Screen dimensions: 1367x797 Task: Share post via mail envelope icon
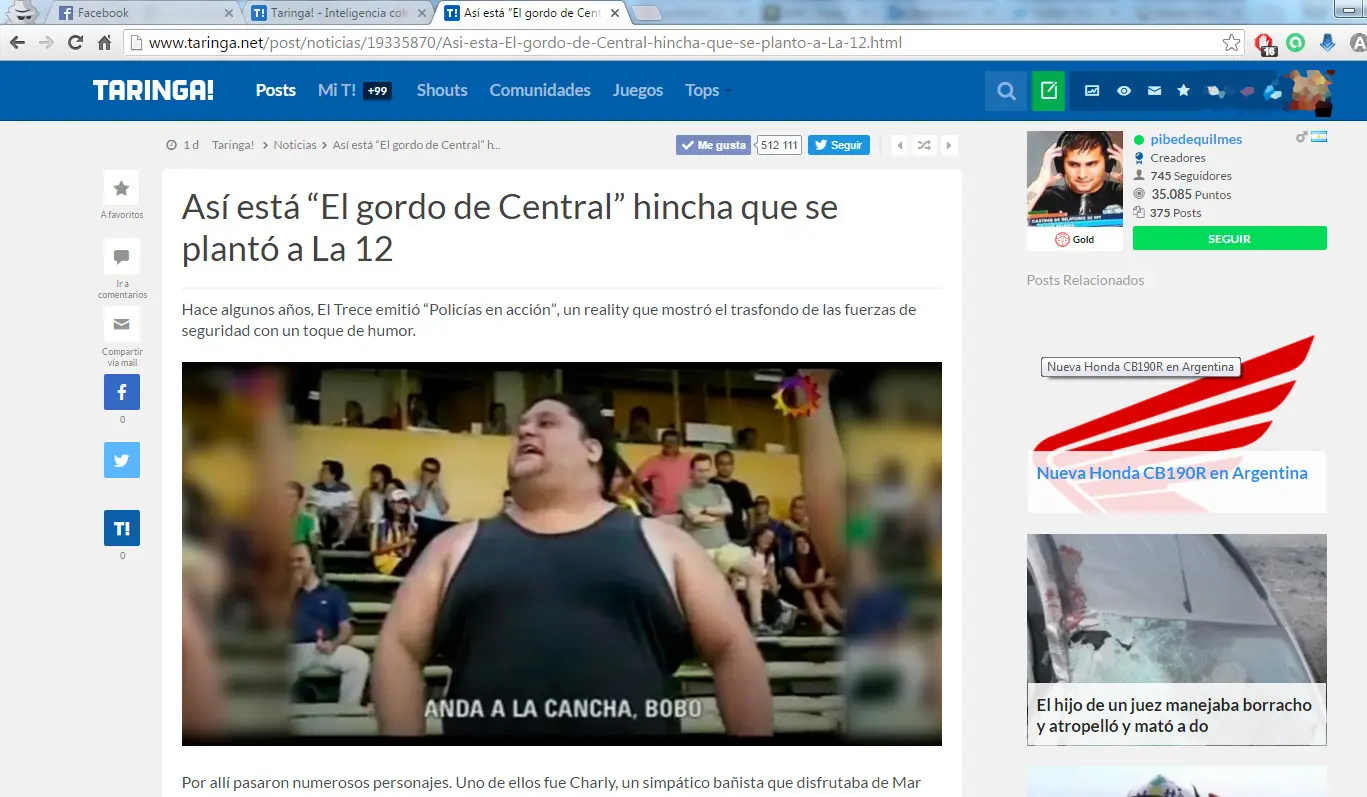(x=121, y=325)
